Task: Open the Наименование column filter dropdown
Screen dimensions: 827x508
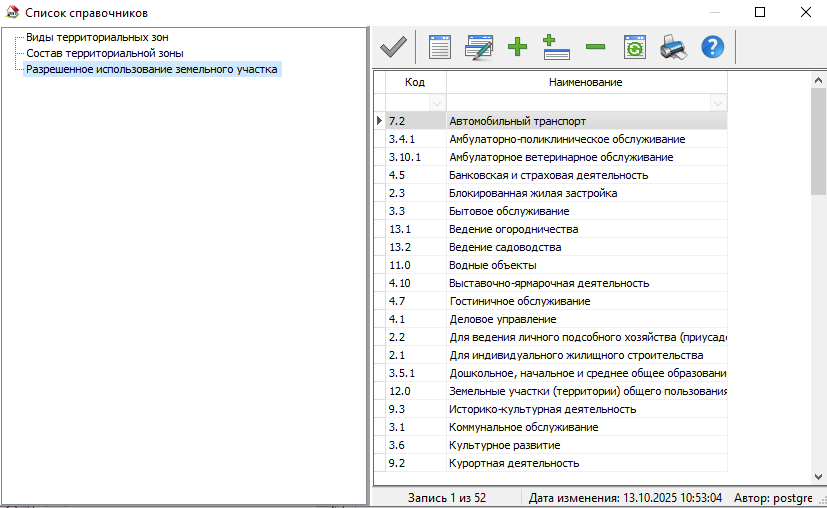Action: coord(717,103)
